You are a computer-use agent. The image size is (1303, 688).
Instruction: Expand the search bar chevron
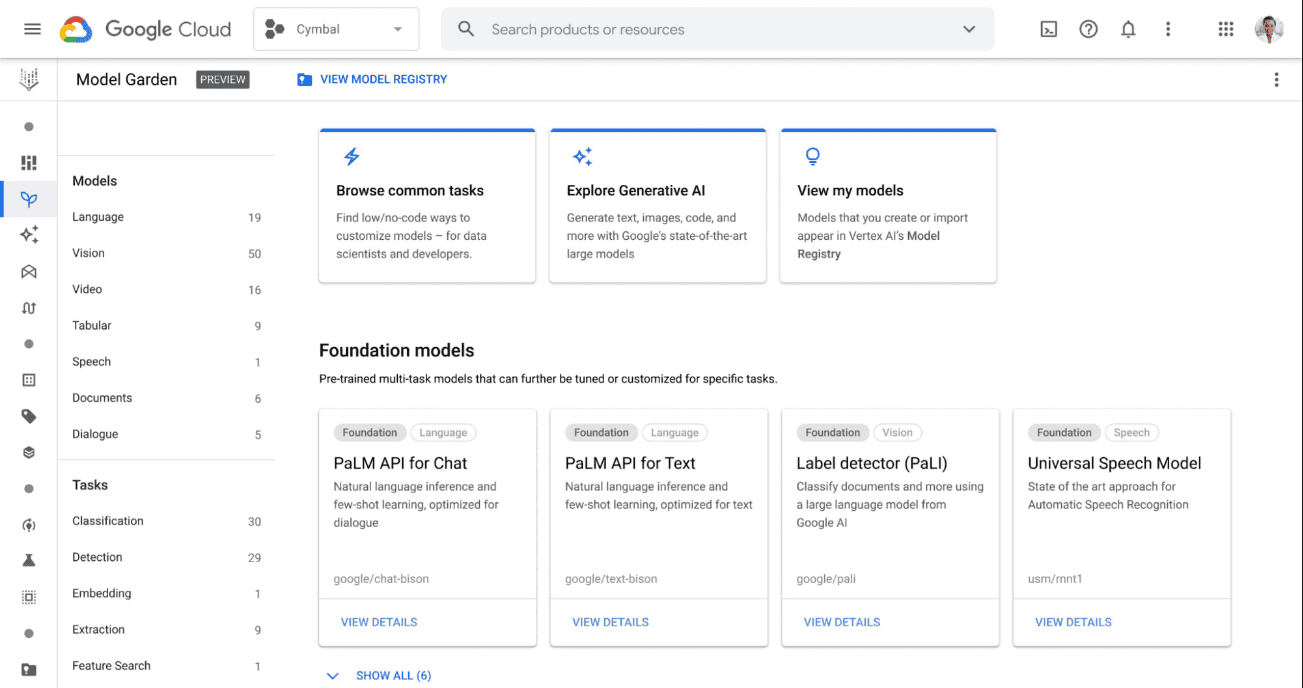point(969,29)
